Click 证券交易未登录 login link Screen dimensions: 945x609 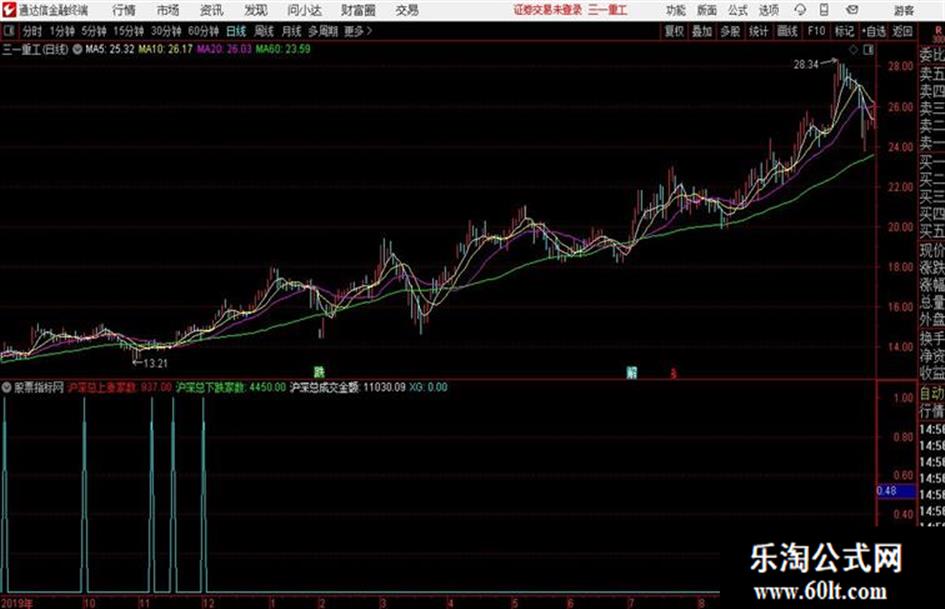pyautogui.click(x=548, y=10)
